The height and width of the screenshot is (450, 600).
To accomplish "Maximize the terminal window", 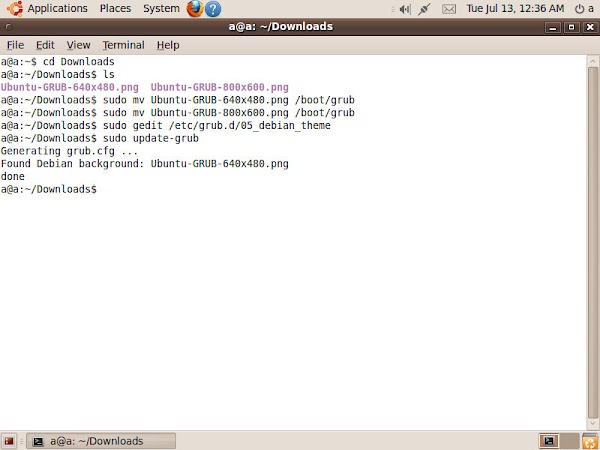I will tap(572, 27).
